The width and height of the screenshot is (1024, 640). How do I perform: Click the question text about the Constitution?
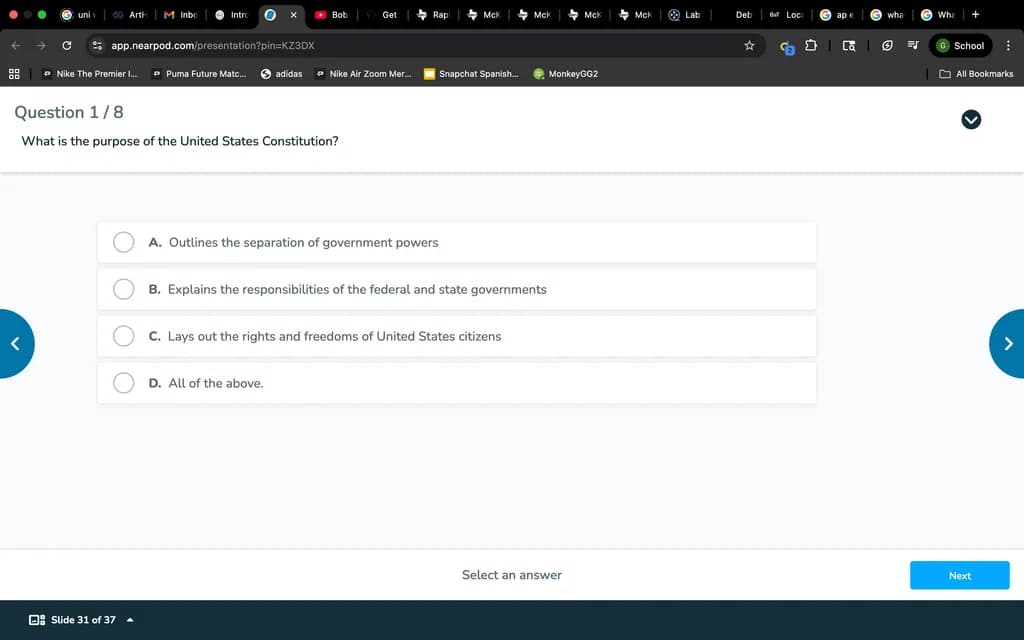[x=180, y=141]
